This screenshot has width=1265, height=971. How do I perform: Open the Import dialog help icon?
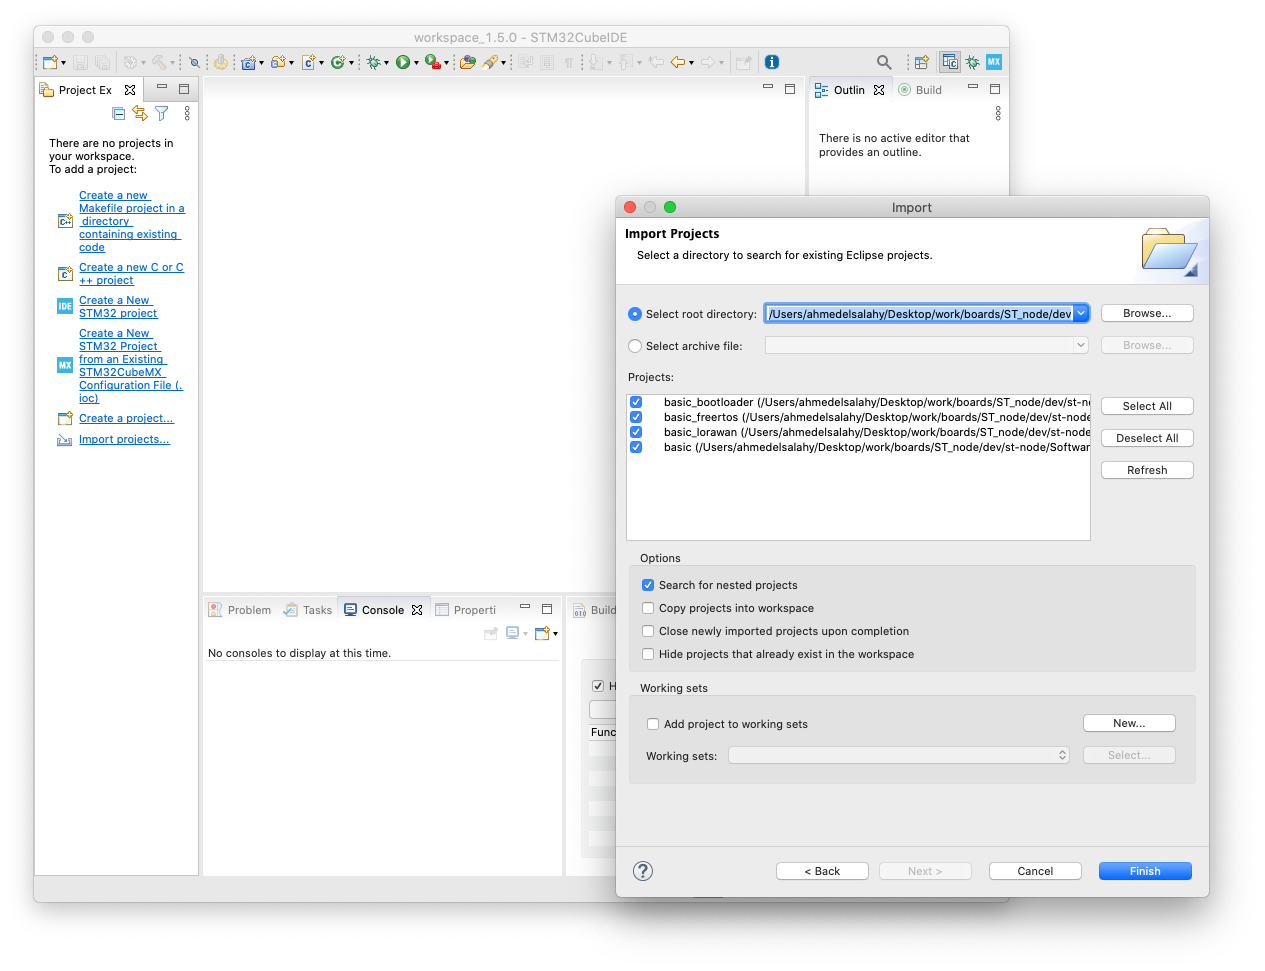point(643,871)
